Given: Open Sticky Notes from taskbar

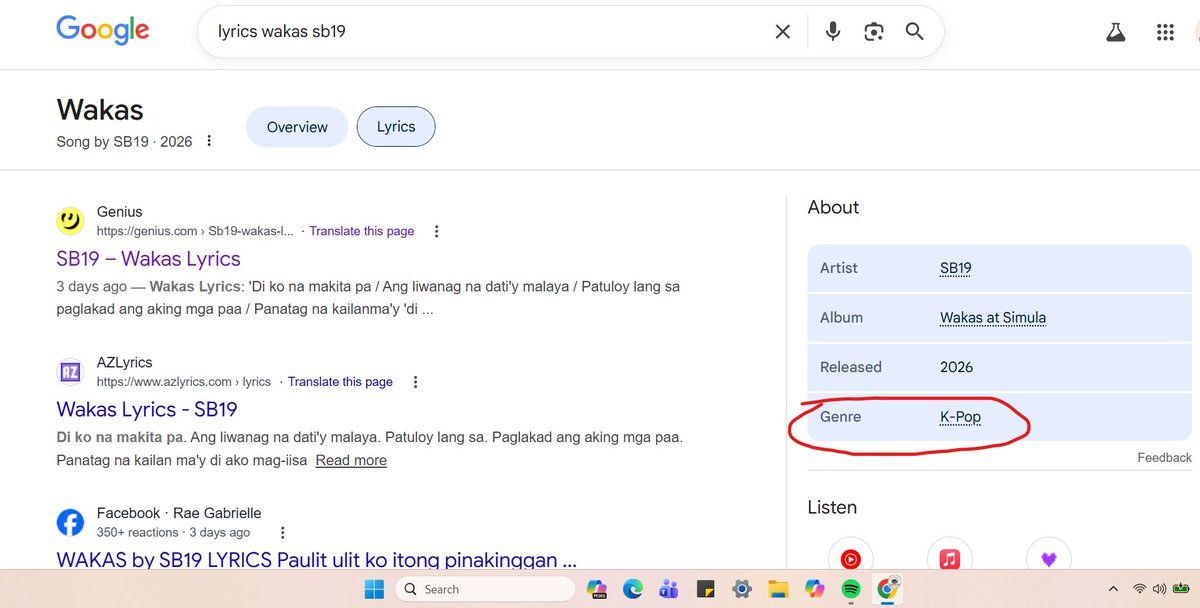Looking at the screenshot, I should click(x=705, y=589).
